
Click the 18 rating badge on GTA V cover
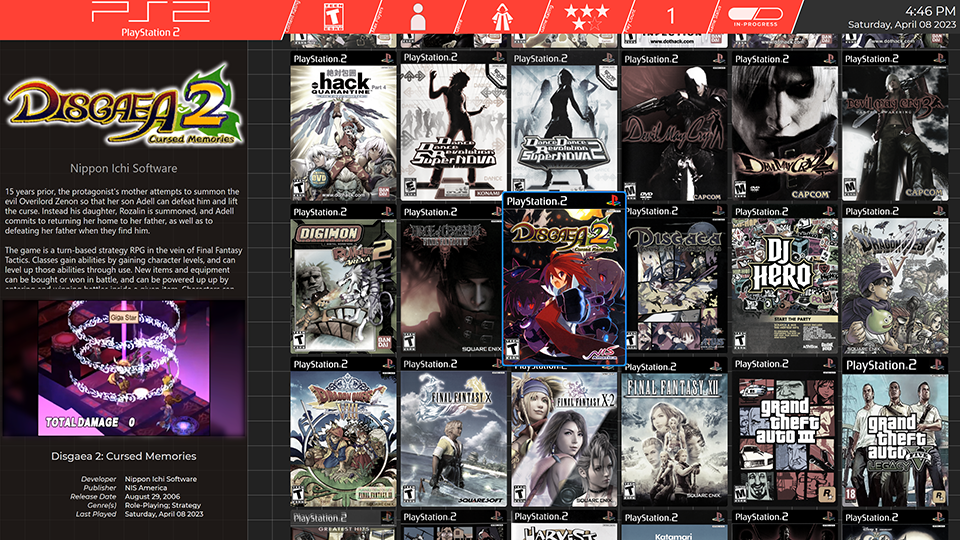851,494
